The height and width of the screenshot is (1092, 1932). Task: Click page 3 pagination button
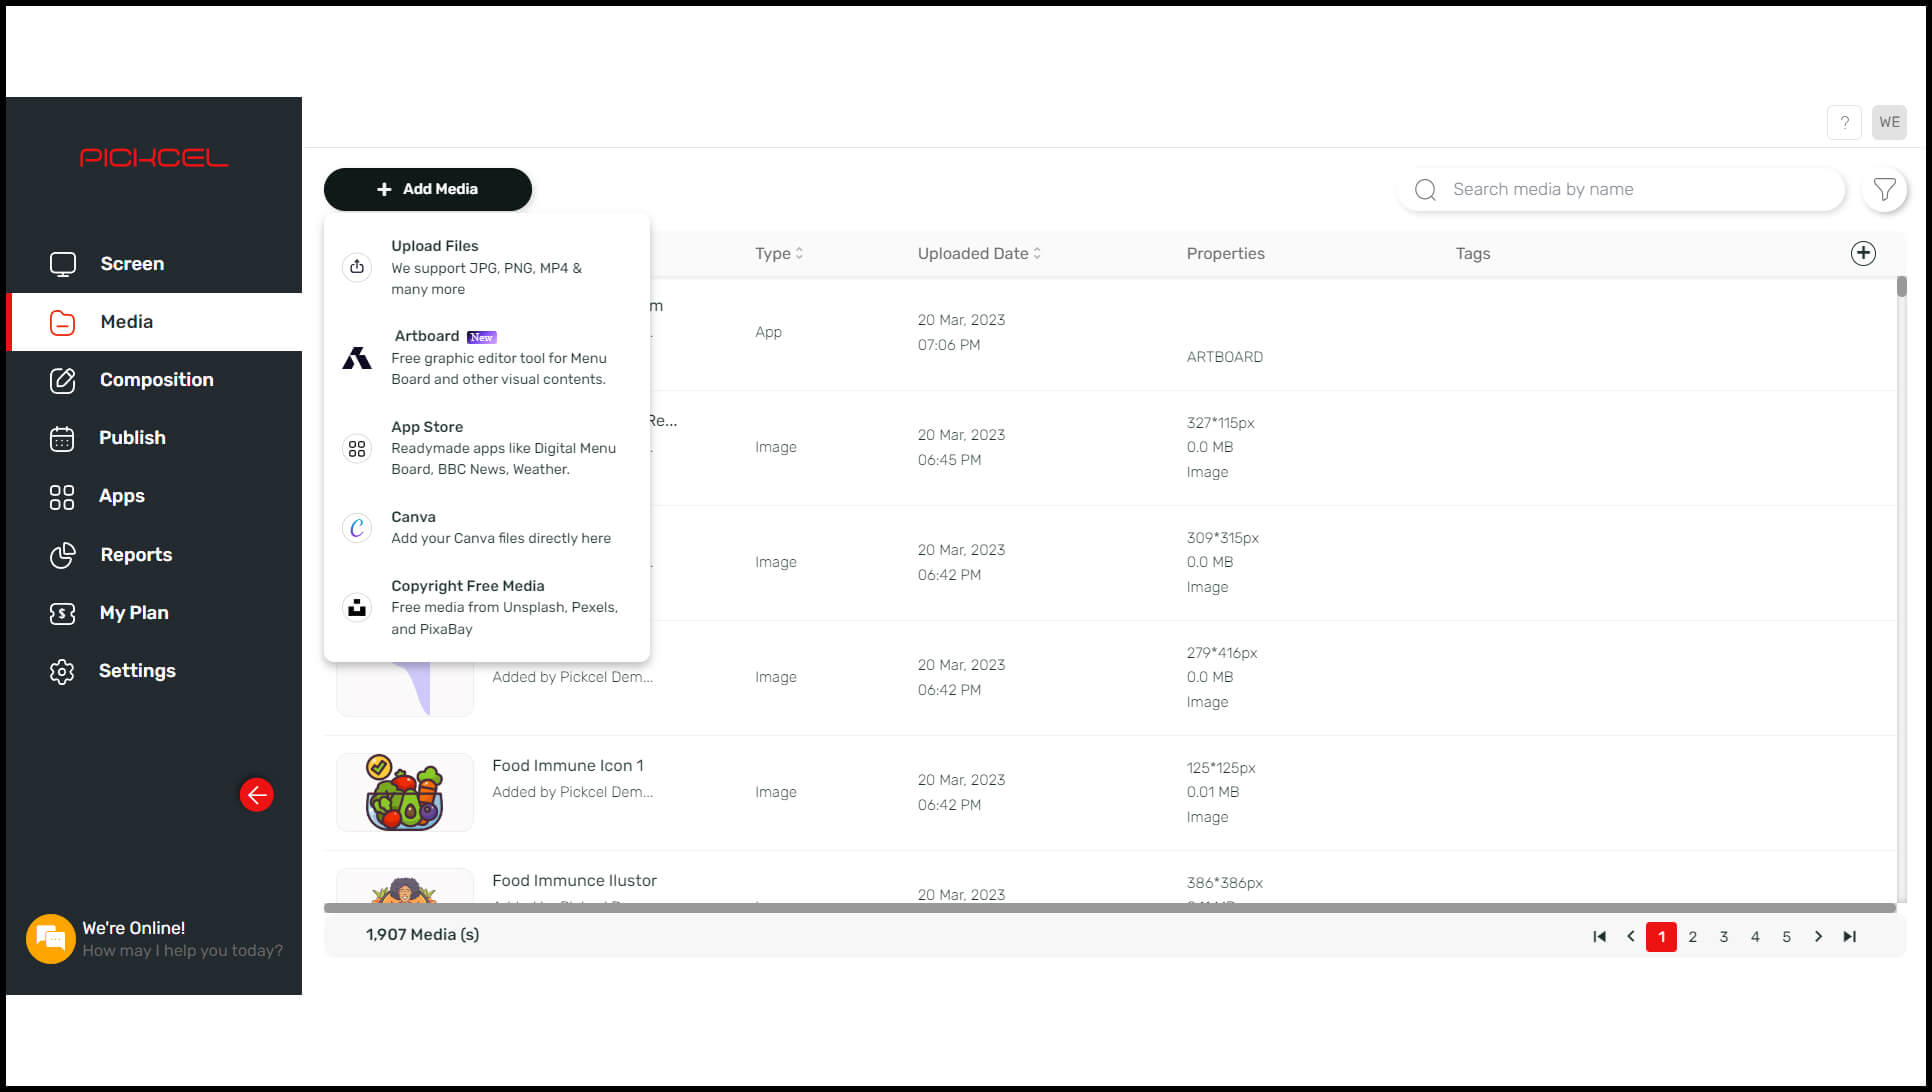[1724, 935]
